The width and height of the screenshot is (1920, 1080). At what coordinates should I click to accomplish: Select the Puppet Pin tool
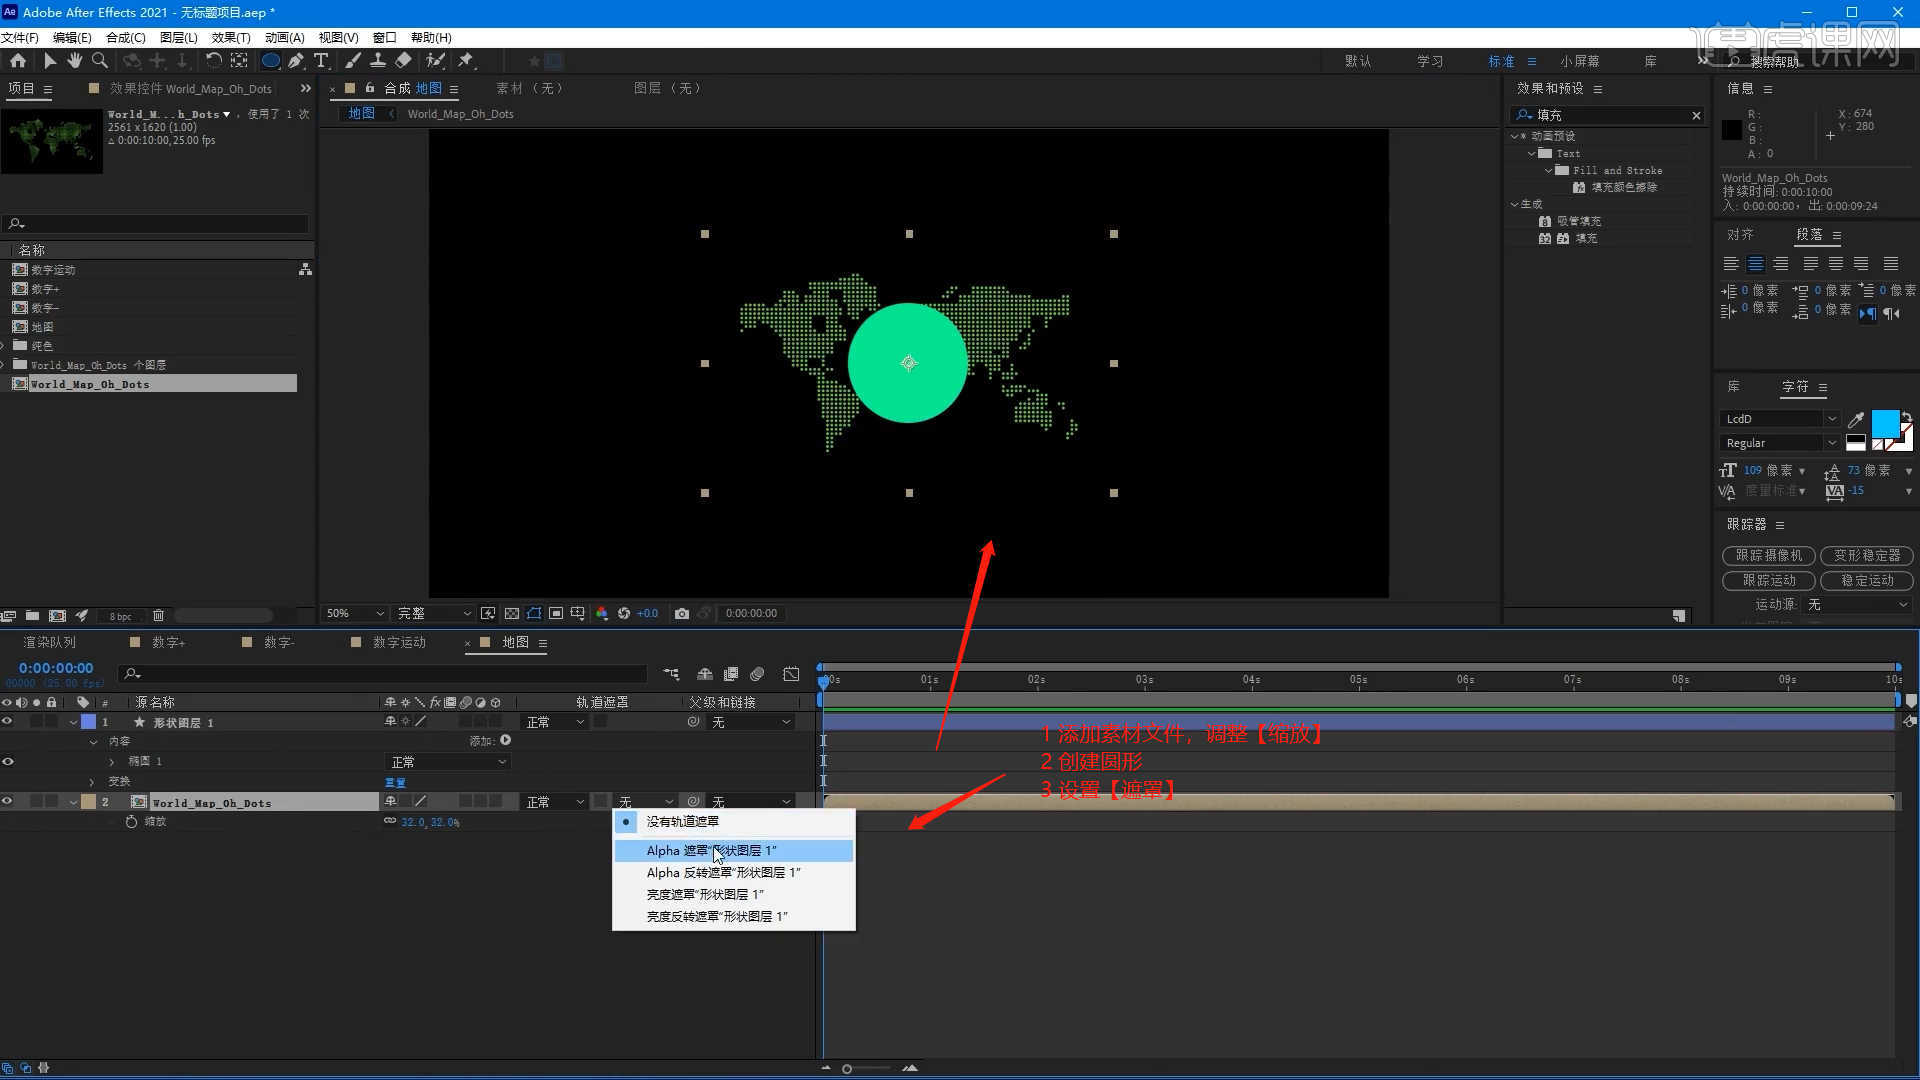[466, 61]
